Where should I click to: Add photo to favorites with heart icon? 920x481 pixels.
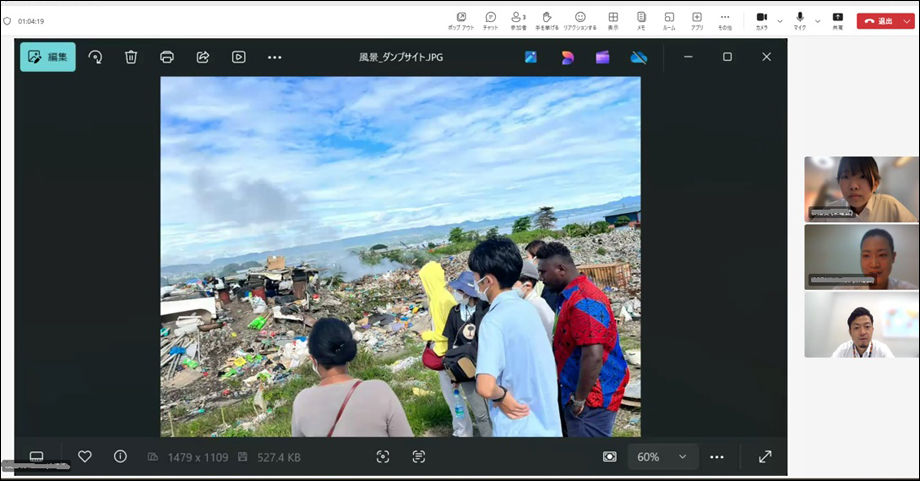(x=85, y=456)
